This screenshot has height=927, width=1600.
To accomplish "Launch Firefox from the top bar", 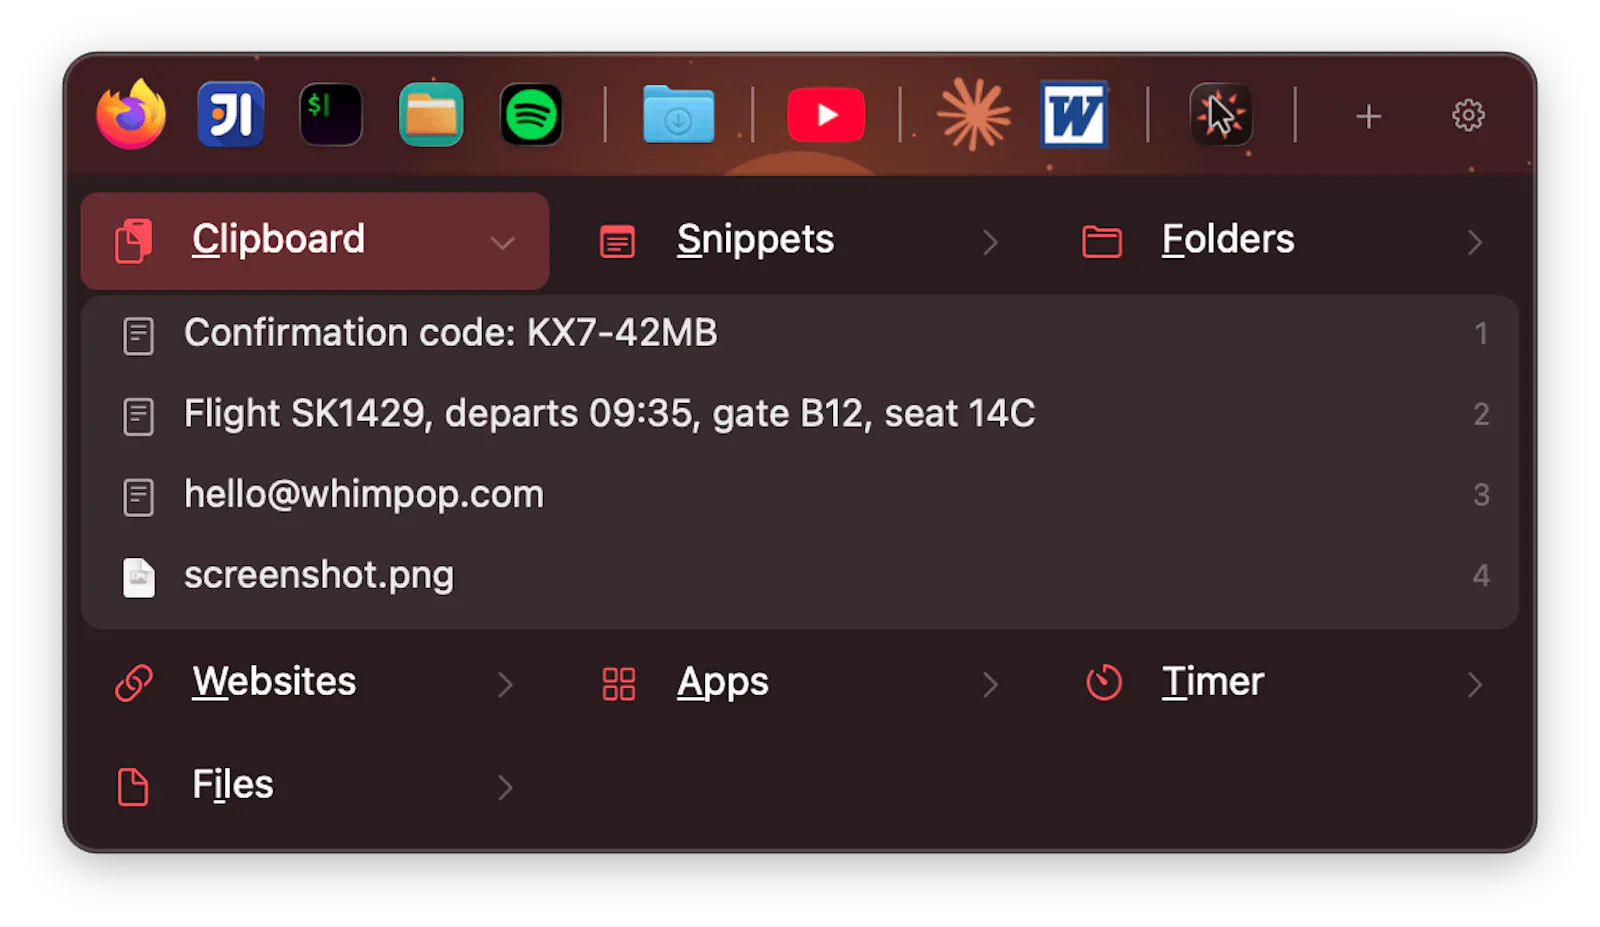I will coord(131,114).
